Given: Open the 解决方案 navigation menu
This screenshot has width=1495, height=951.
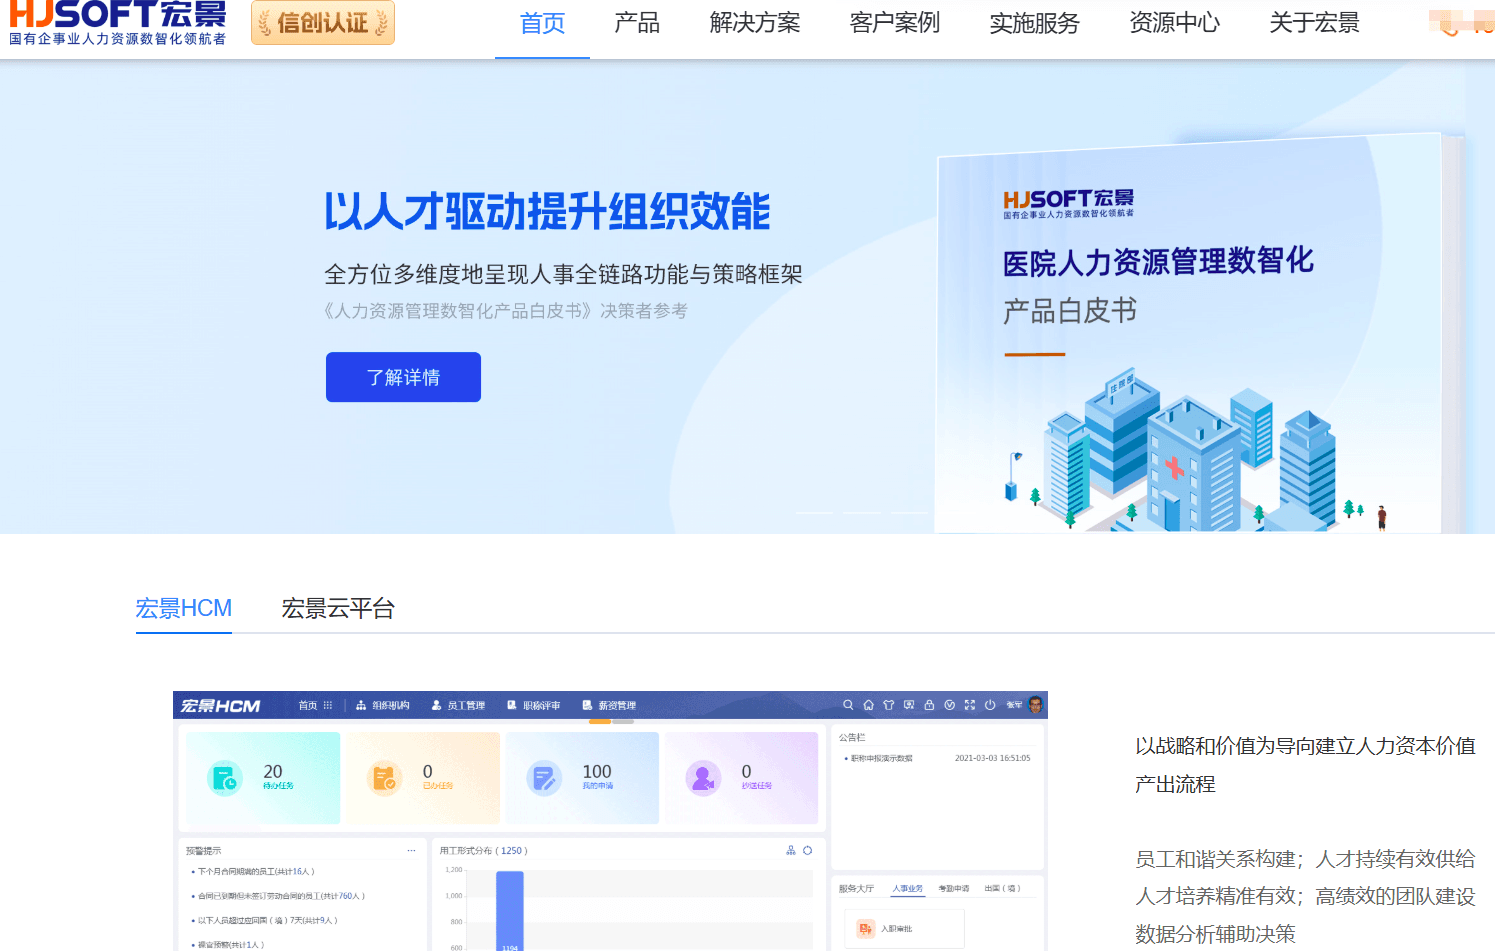Looking at the screenshot, I should (755, 23).
